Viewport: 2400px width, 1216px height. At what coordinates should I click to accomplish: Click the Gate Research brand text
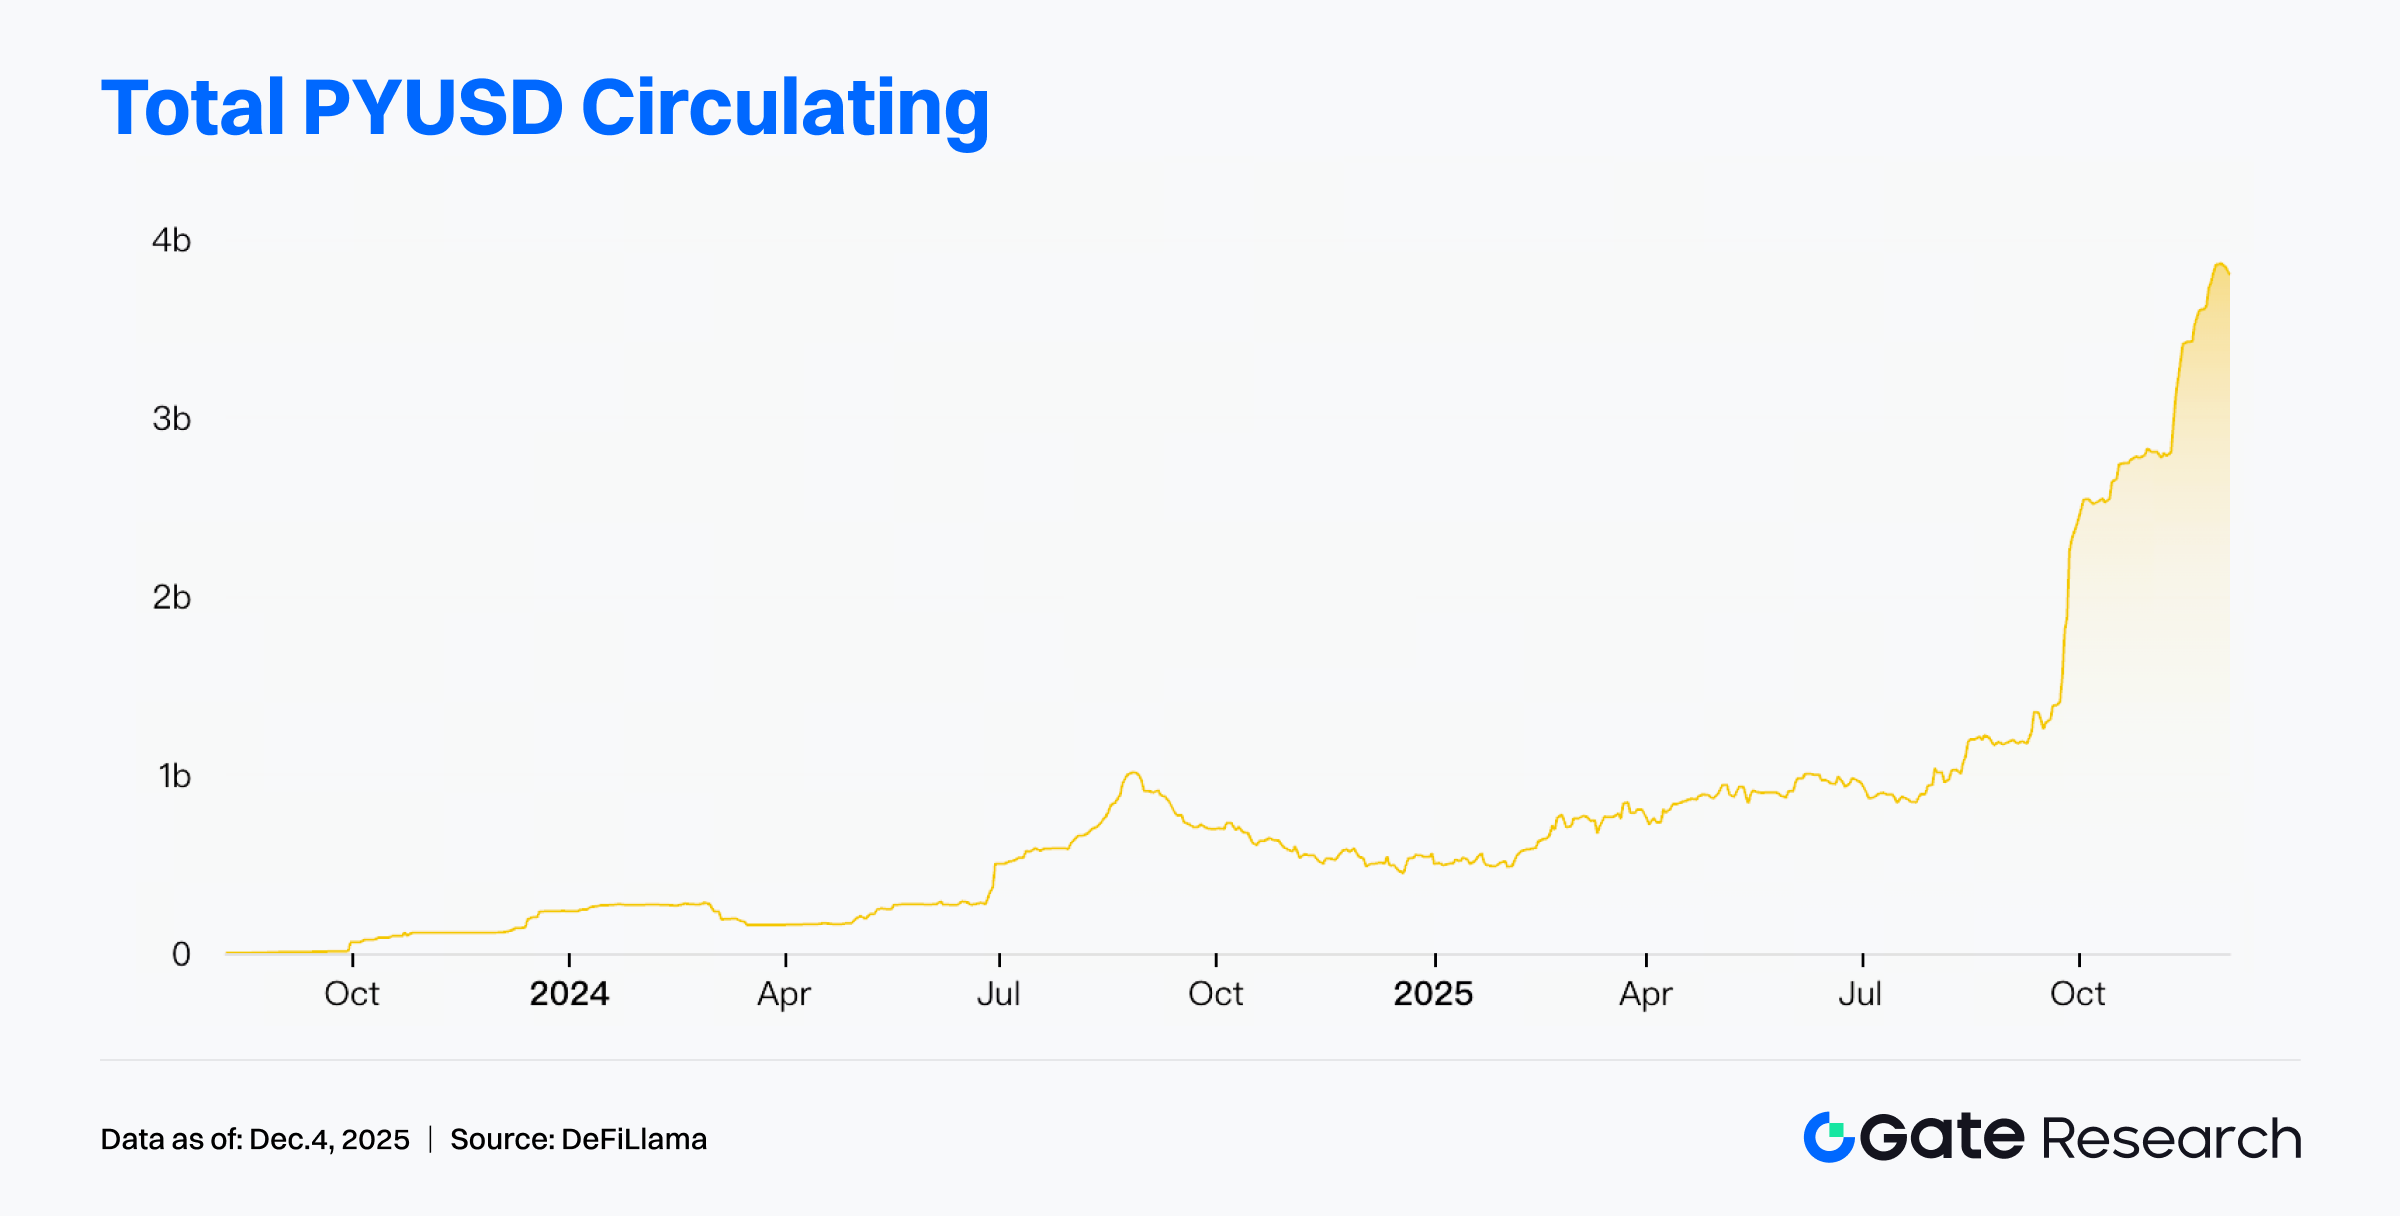tap(2080, 1138)
